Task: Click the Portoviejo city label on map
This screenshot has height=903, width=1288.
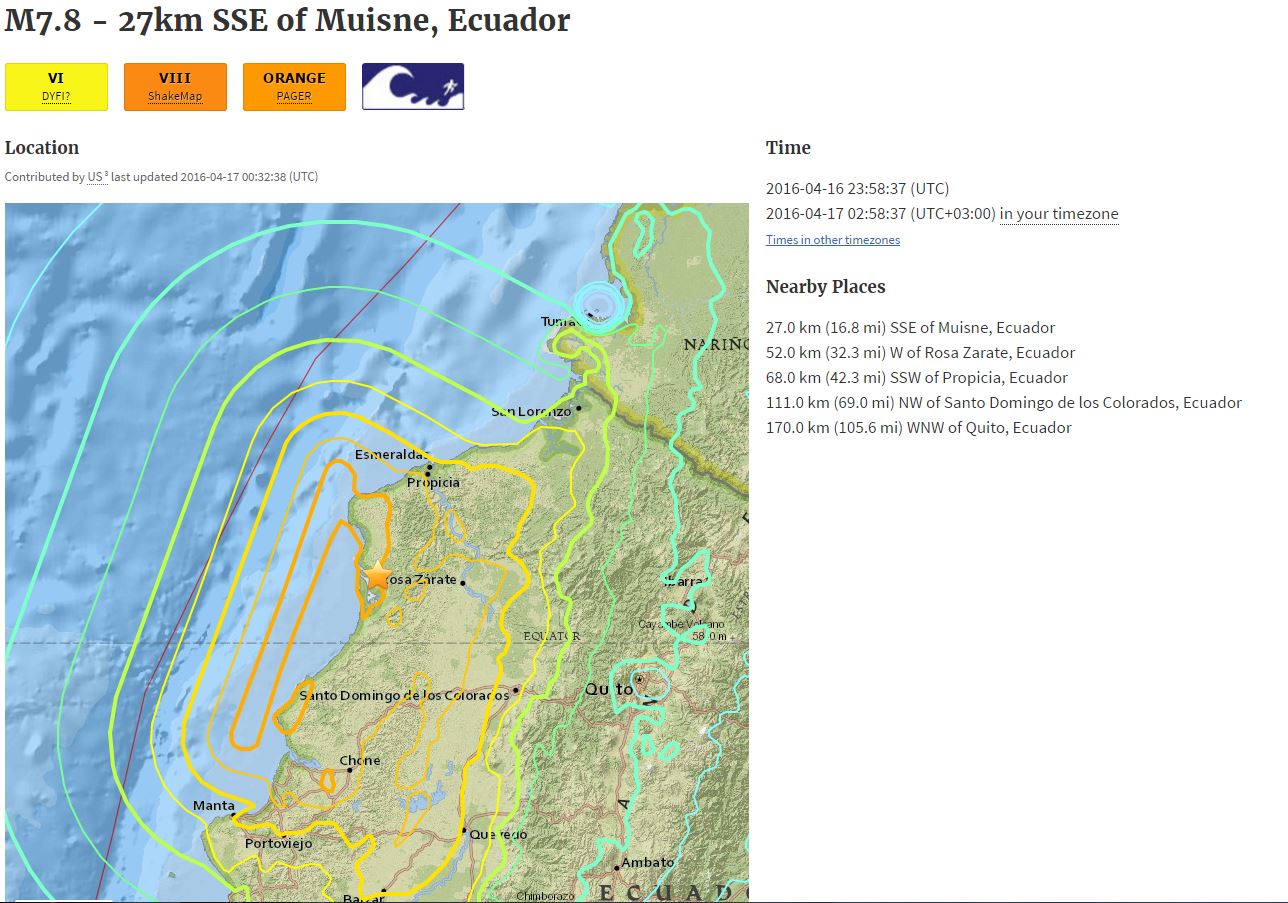Action: [x=278, y=843]
